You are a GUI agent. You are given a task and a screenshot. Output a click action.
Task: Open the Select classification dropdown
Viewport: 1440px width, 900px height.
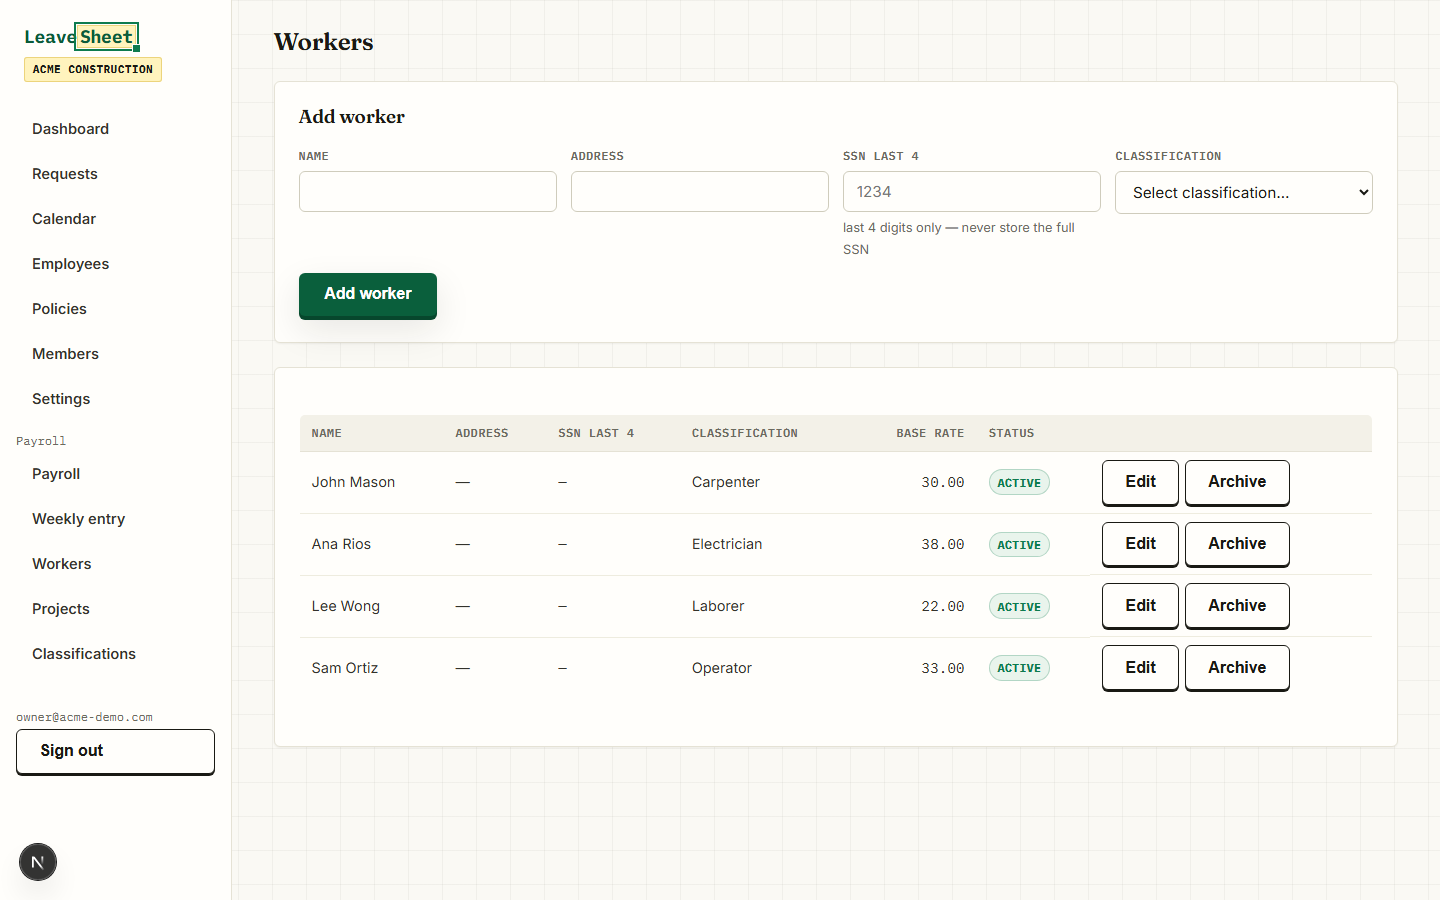tap(1244, 192)
